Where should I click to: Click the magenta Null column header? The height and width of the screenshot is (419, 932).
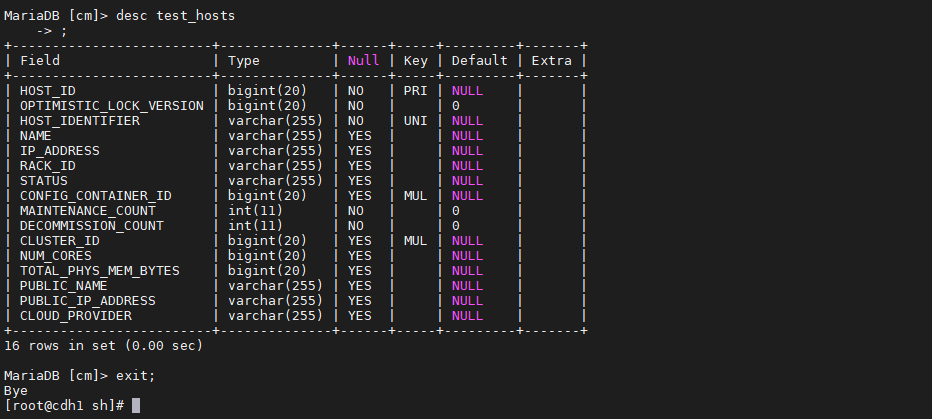363,61
